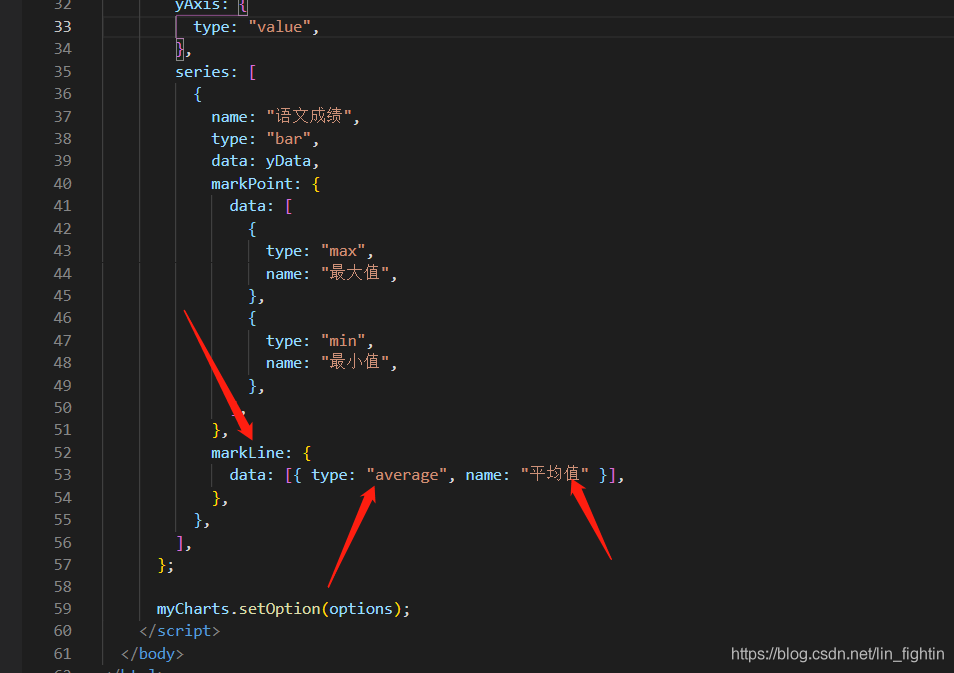This screenshot has height=673, width=954.
Task: Click the "min" type value
Action: (343, 341)
